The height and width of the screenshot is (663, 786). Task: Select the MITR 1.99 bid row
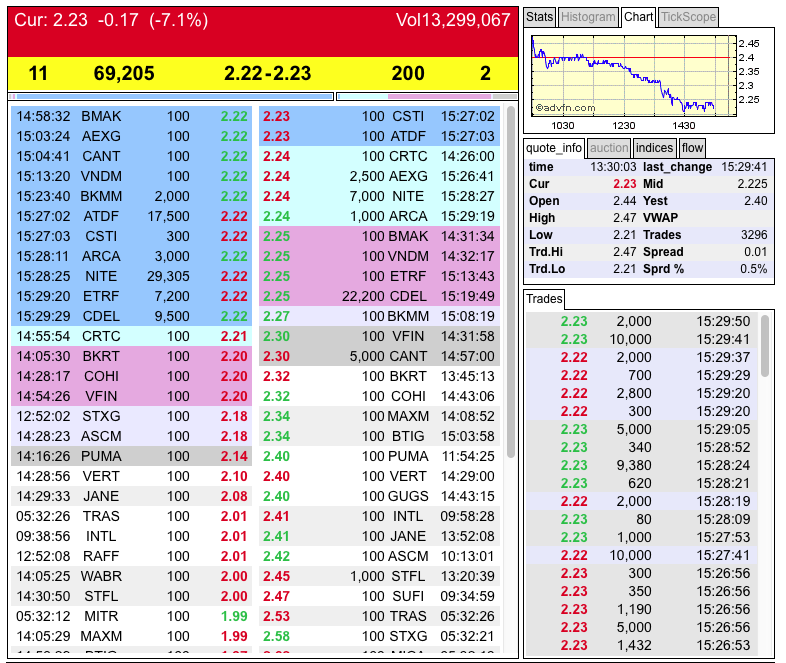point(131,616)
